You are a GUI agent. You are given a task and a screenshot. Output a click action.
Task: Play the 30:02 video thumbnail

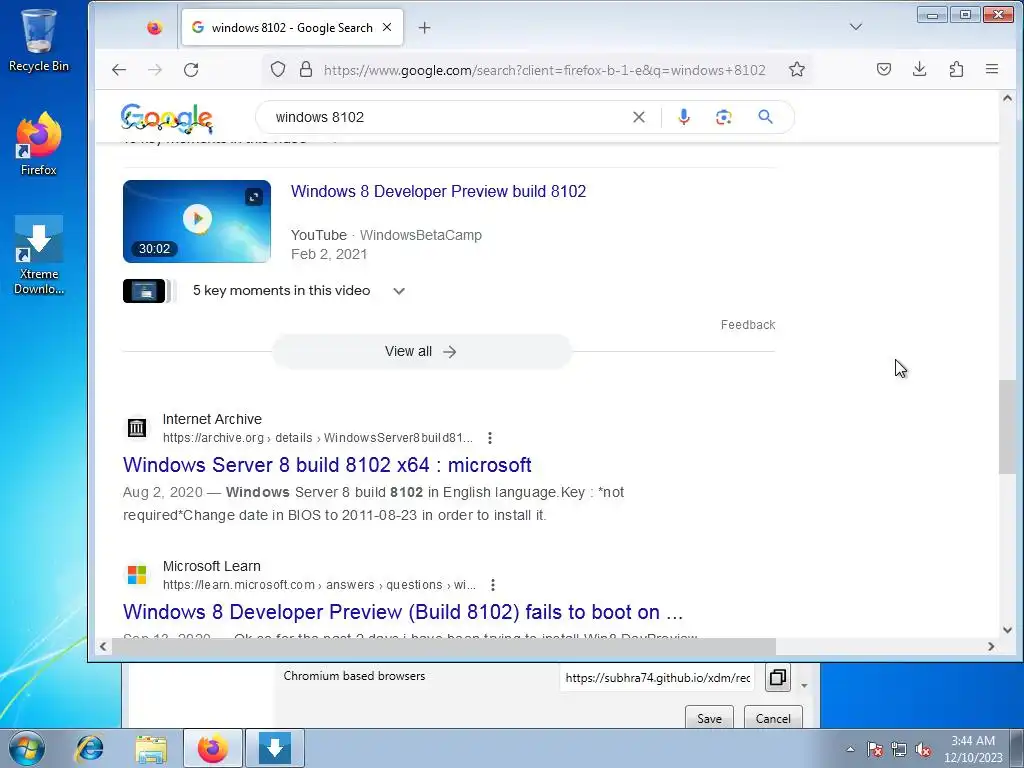pos(197,221)
